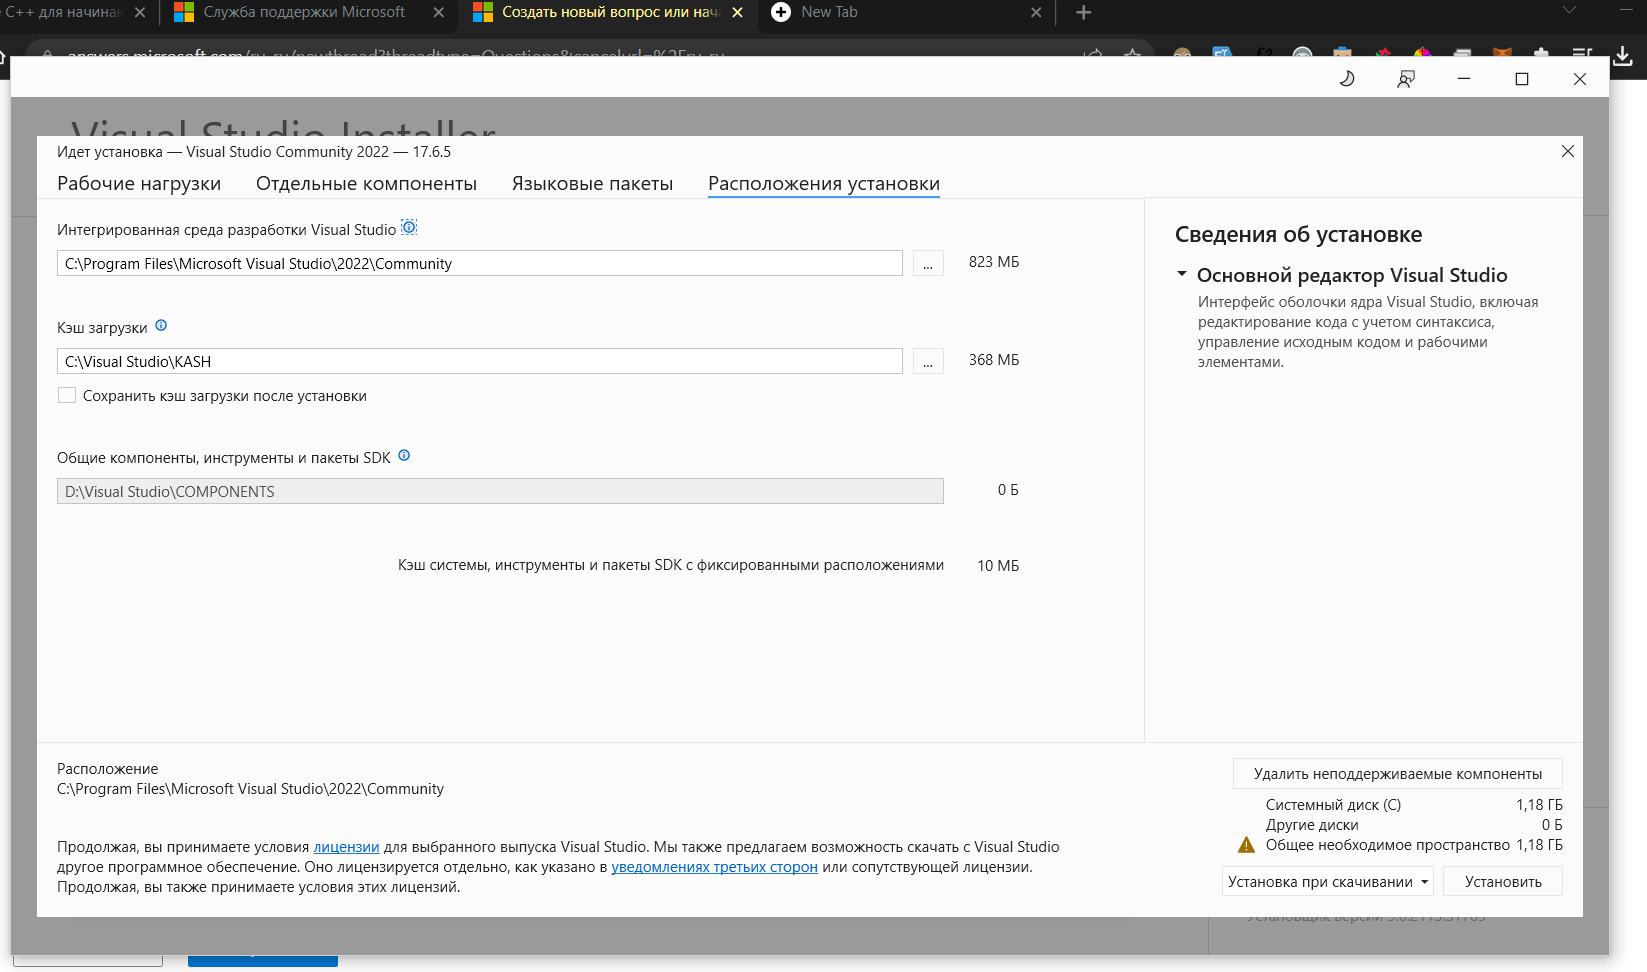Open the Установка при скачивании dropdown
This screenshot has width=1647, height=972.
[1328, 881]
